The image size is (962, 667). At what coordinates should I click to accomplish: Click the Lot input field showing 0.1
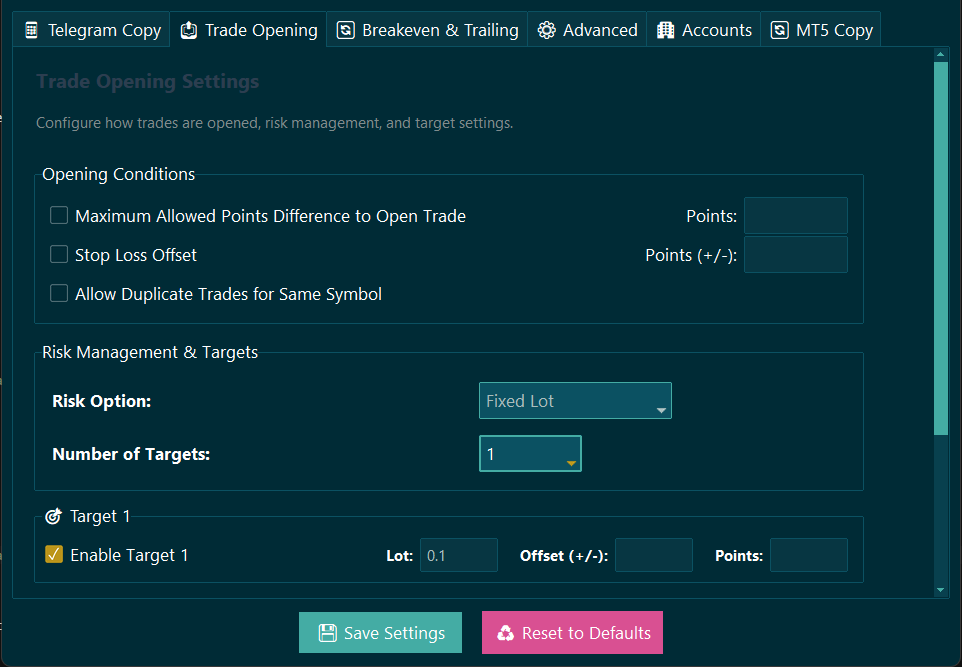click(459, 554)
